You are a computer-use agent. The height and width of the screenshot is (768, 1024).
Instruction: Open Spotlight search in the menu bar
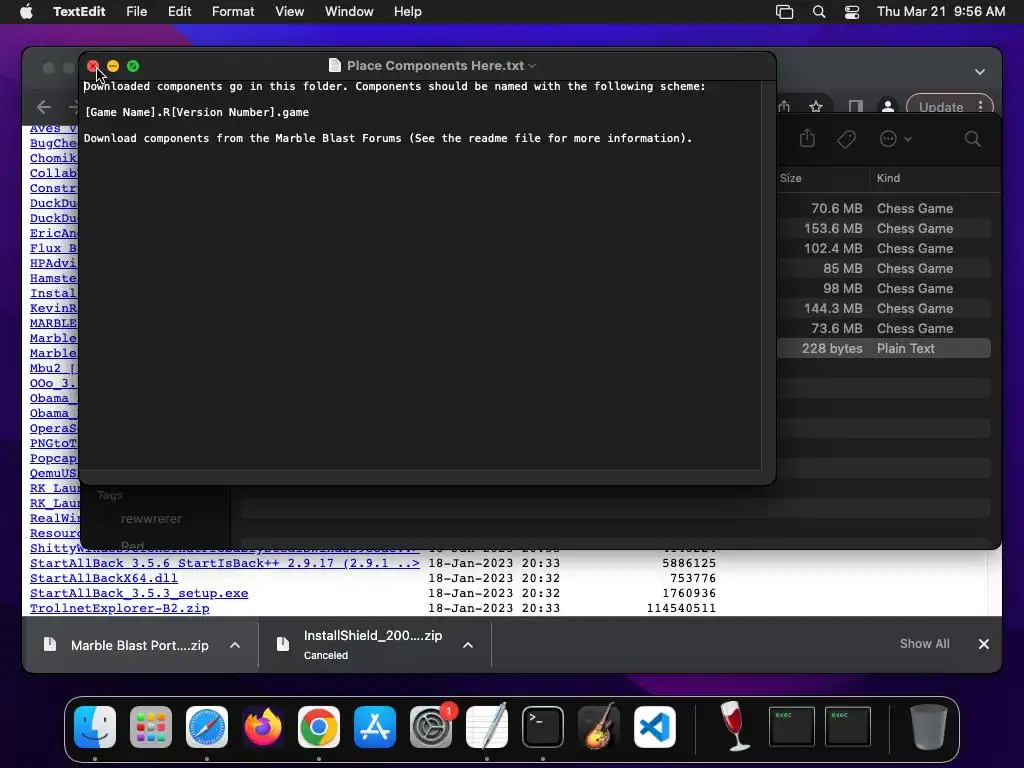pos(818,12)
